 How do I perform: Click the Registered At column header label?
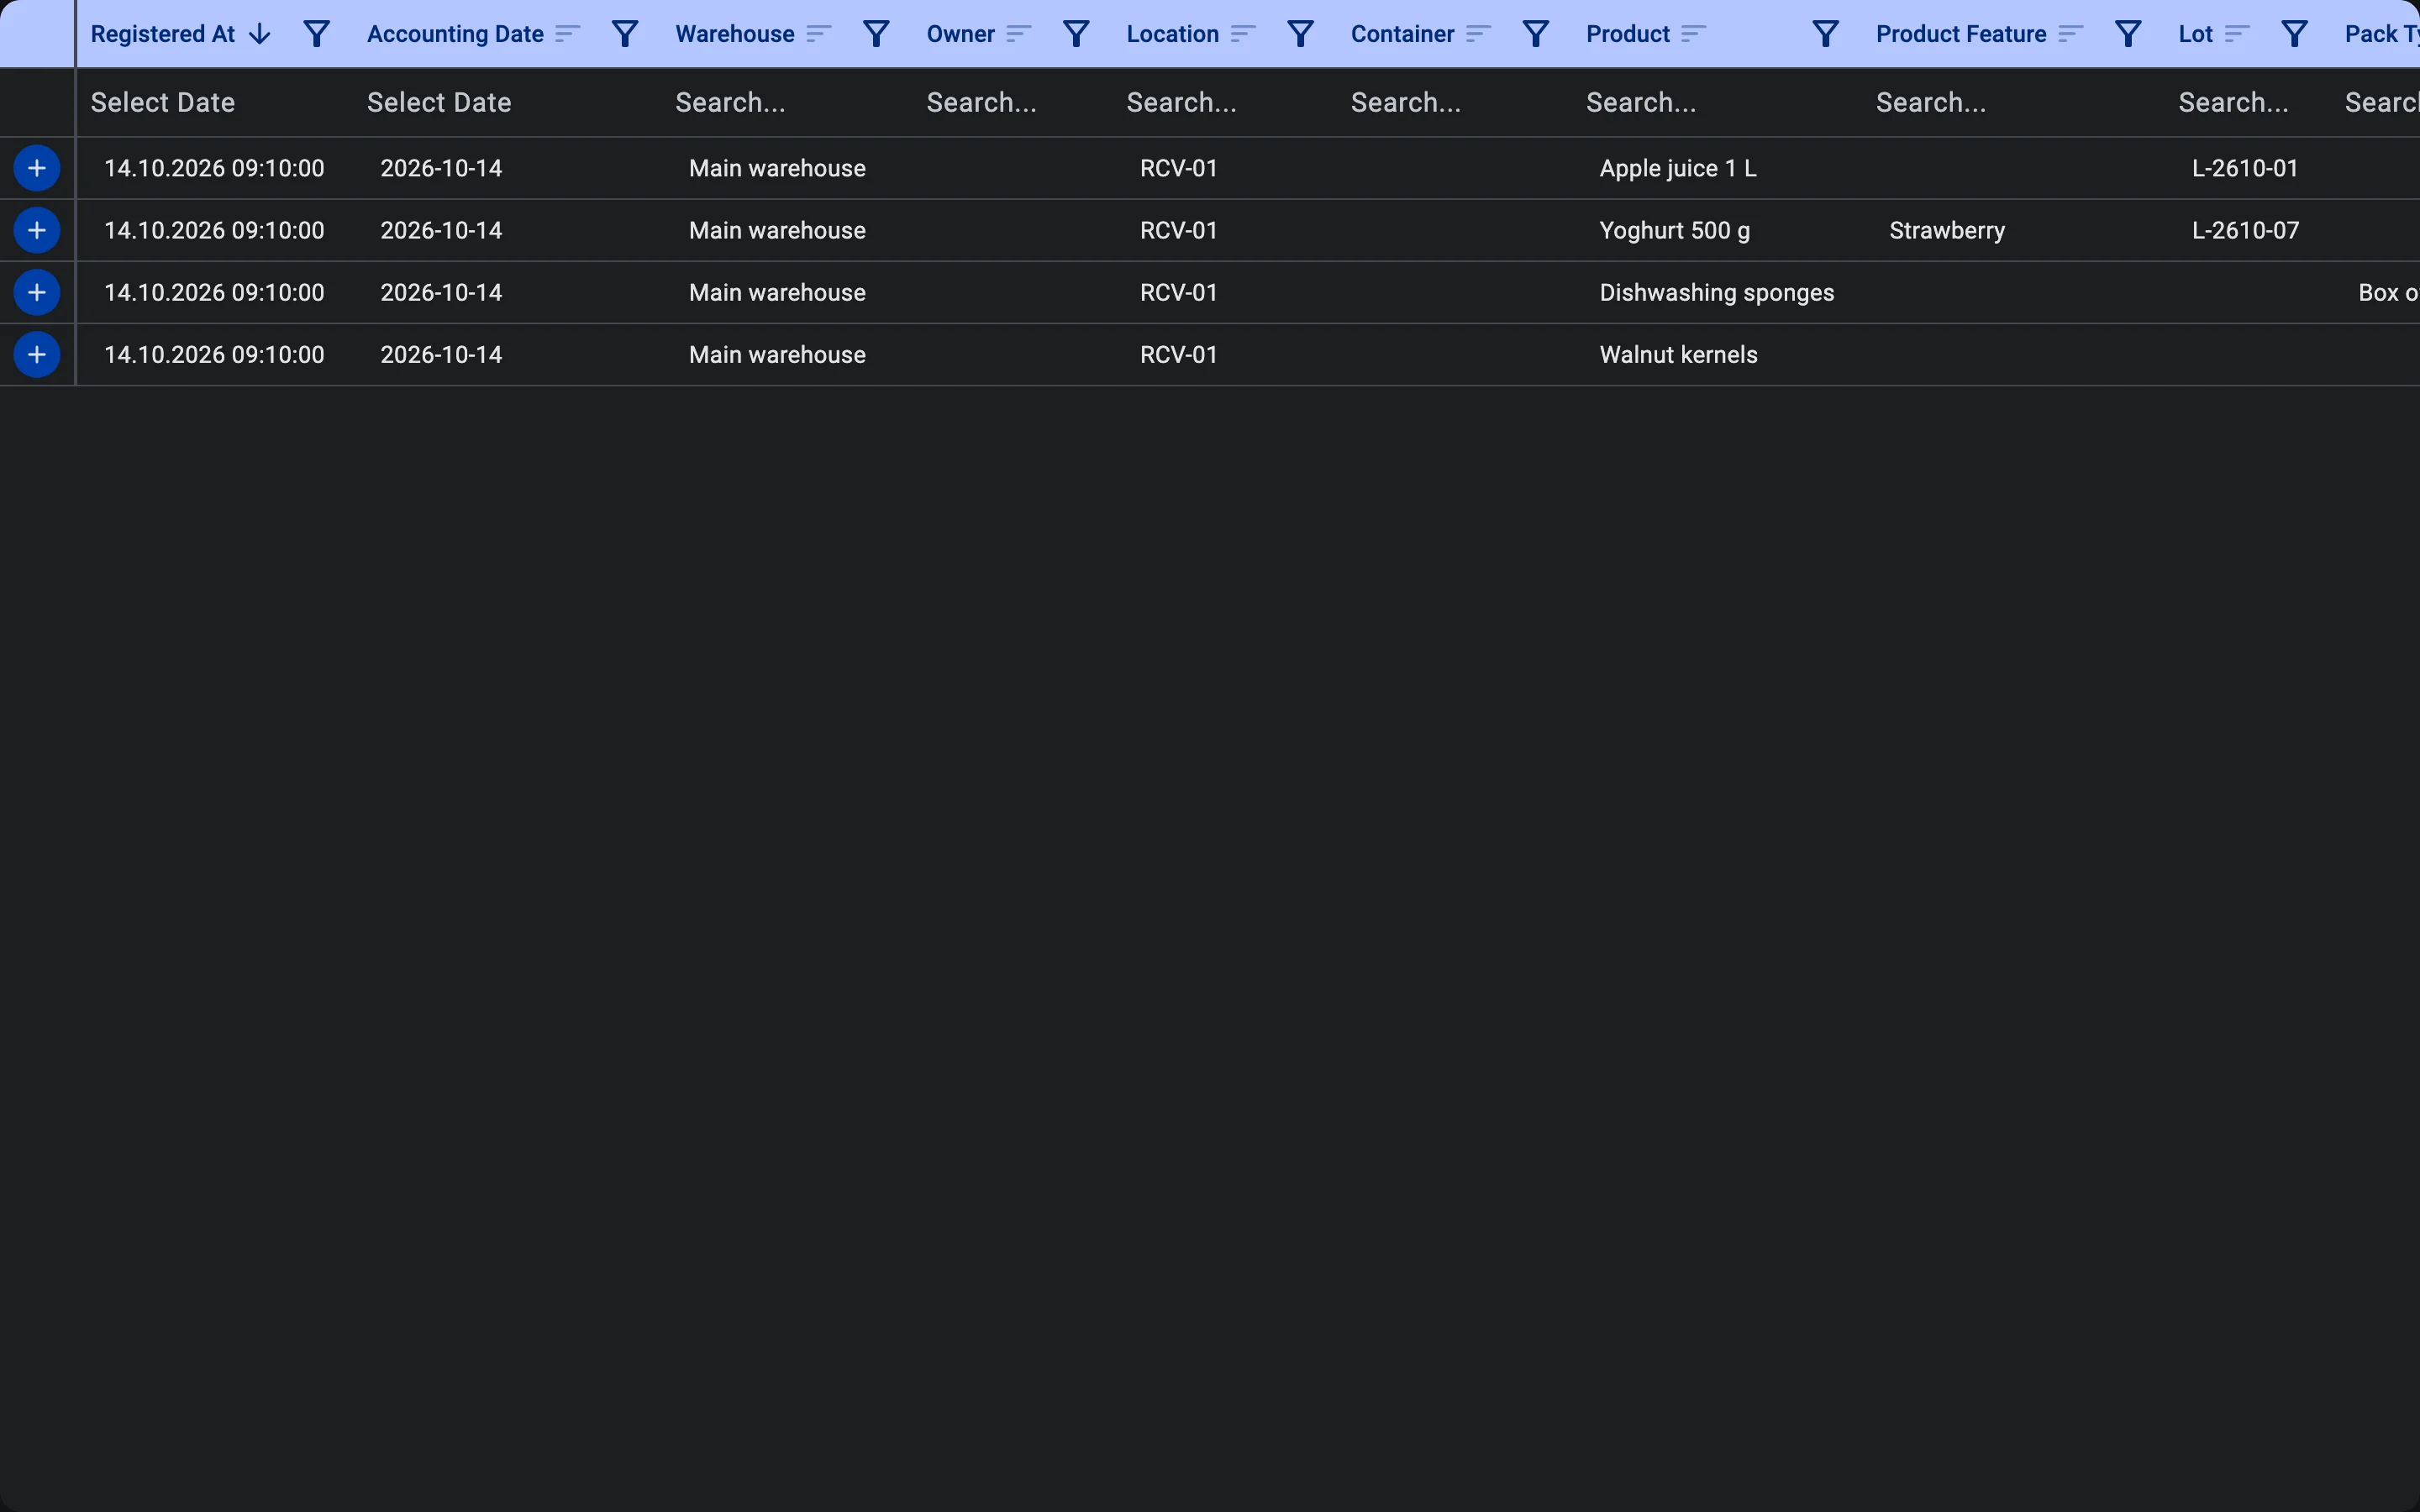(x=163, y=34)
